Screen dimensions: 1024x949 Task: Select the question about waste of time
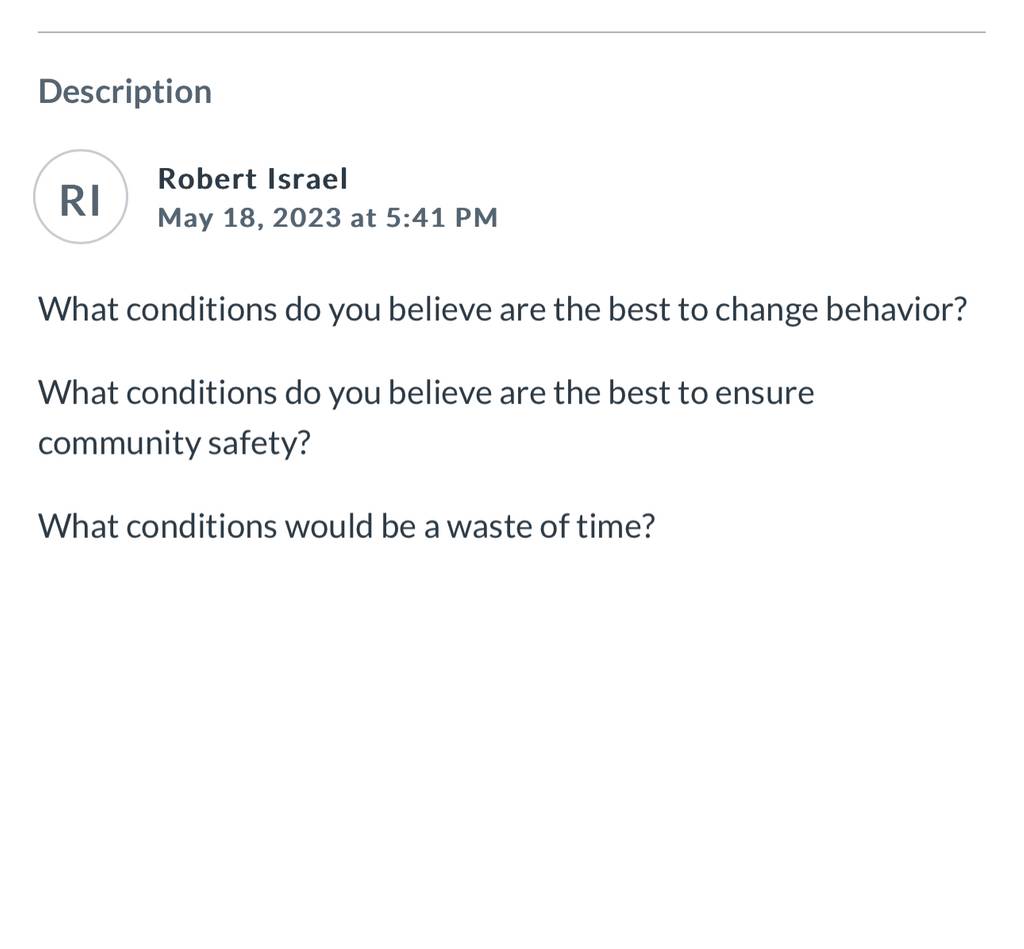coord(346,526)
